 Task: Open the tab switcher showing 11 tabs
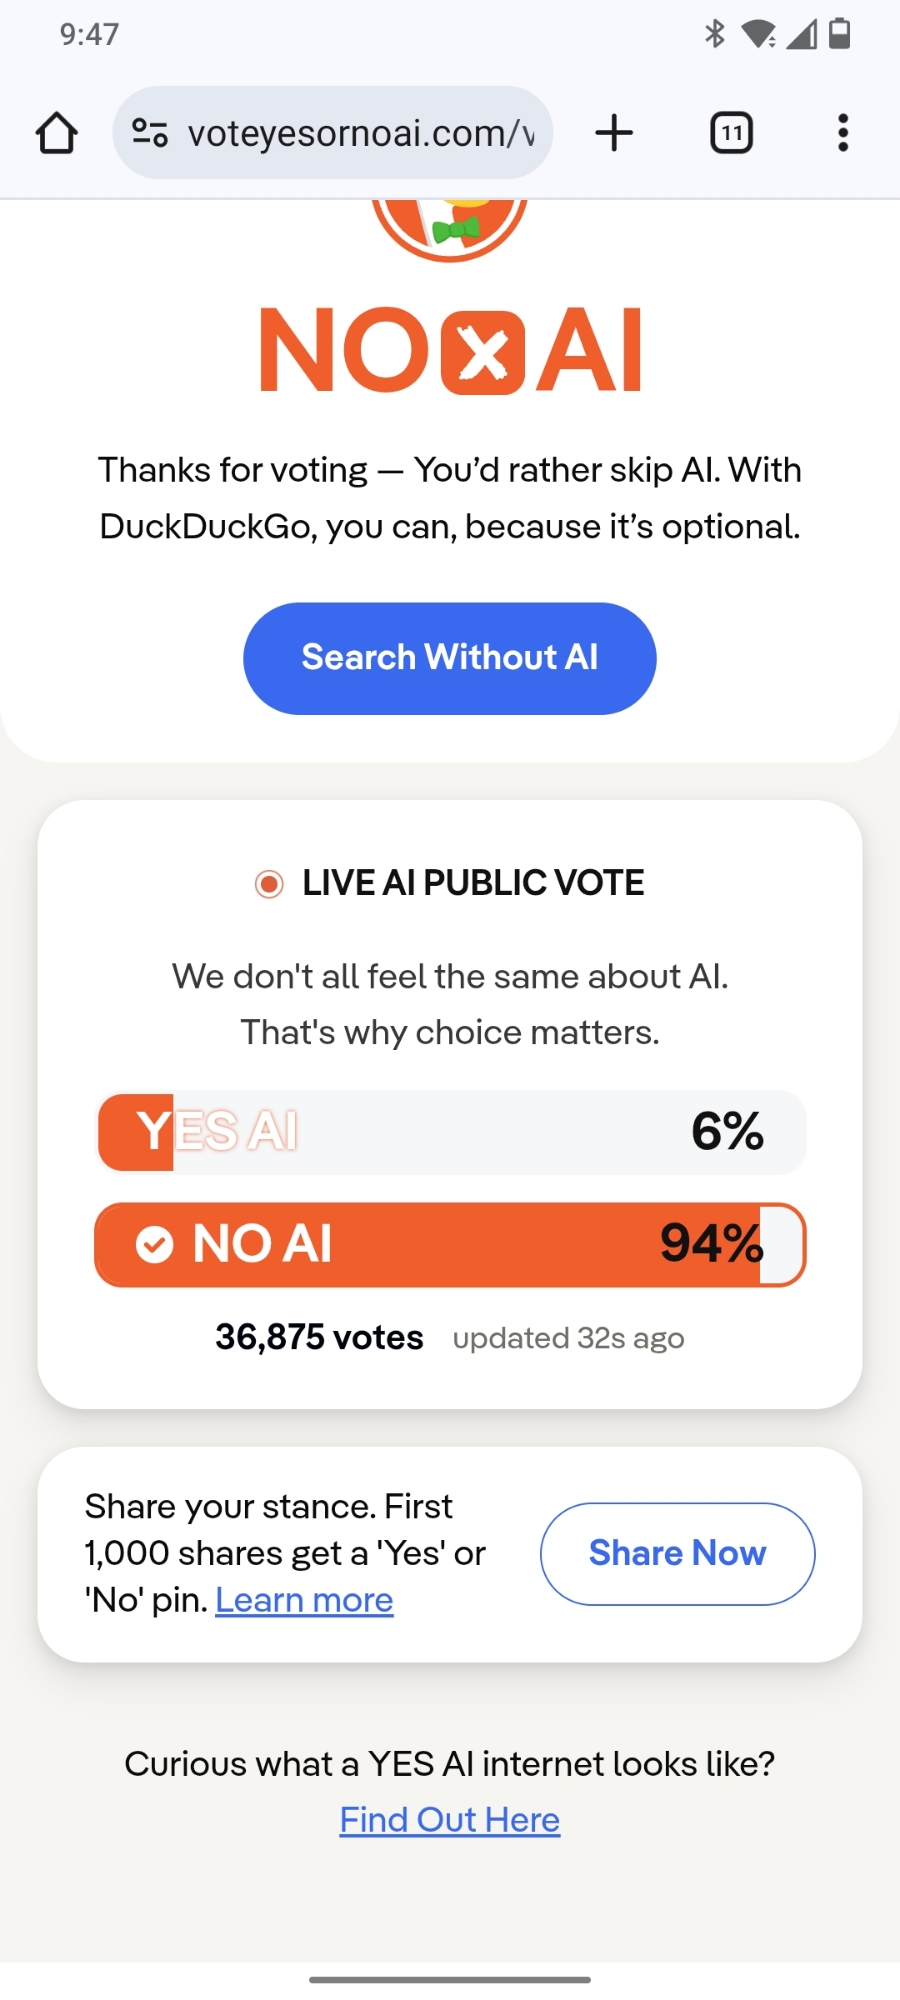click(x=731, y=133)
